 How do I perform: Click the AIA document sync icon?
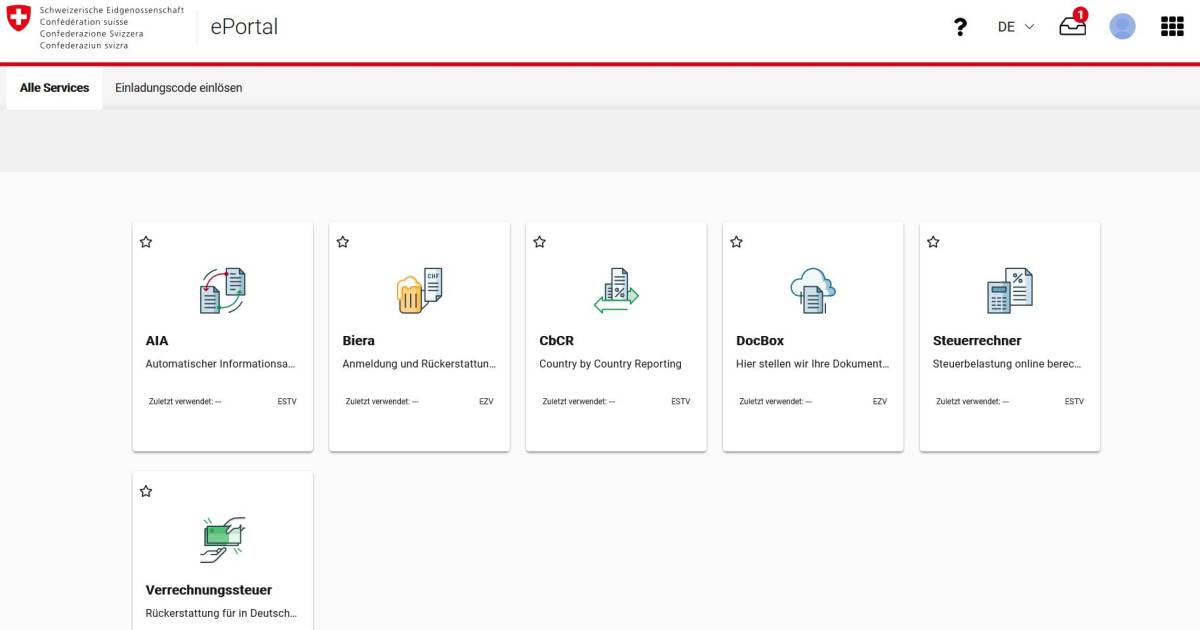pyautogui.click(x=222, y=289)
